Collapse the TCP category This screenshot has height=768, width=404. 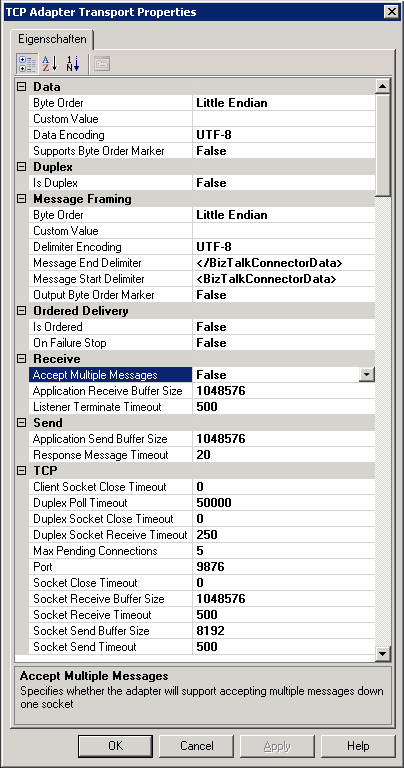pyautogui.click(x=22, y=471)
